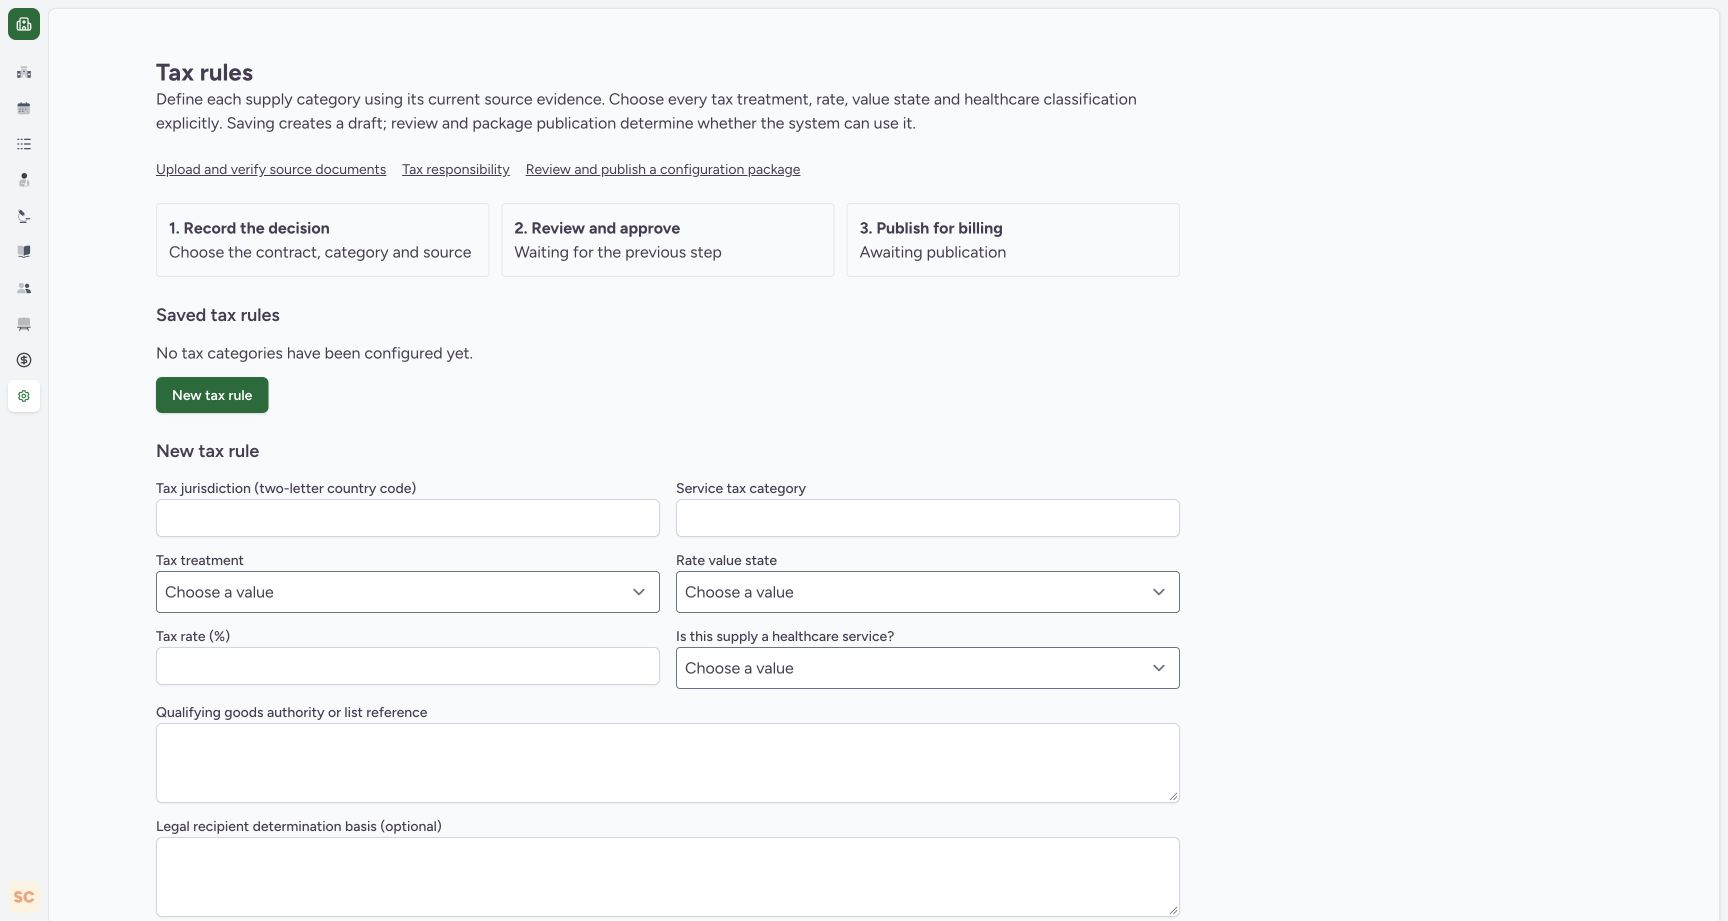Open the microscope icon in sidebar
Viewport: 1728px width, 921px height.
tap(24, 216)
